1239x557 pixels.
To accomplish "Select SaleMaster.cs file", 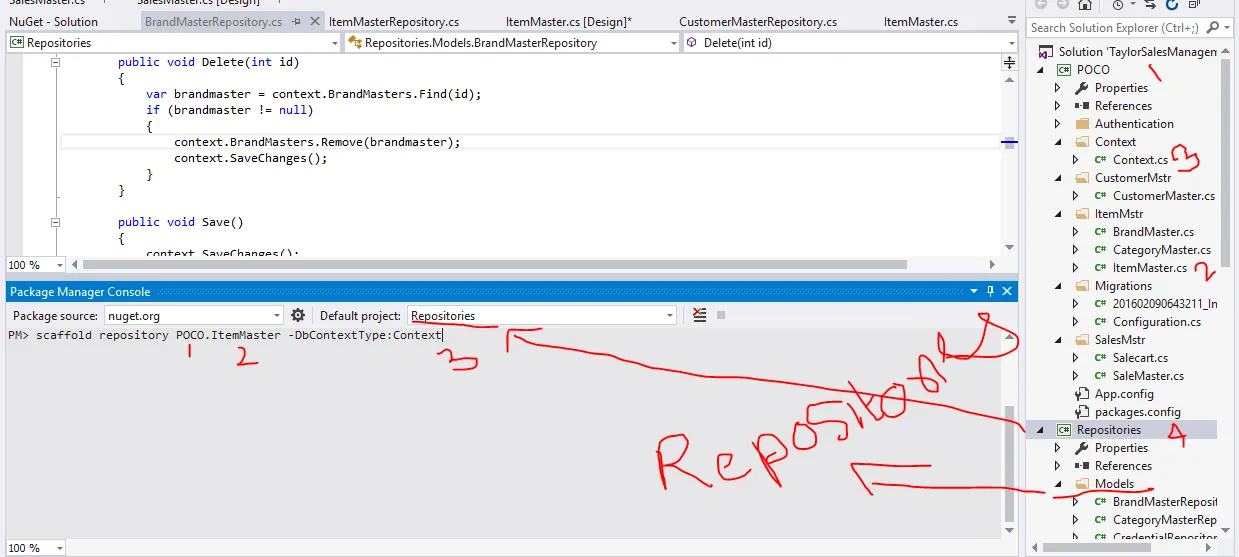I will 1148,376.
